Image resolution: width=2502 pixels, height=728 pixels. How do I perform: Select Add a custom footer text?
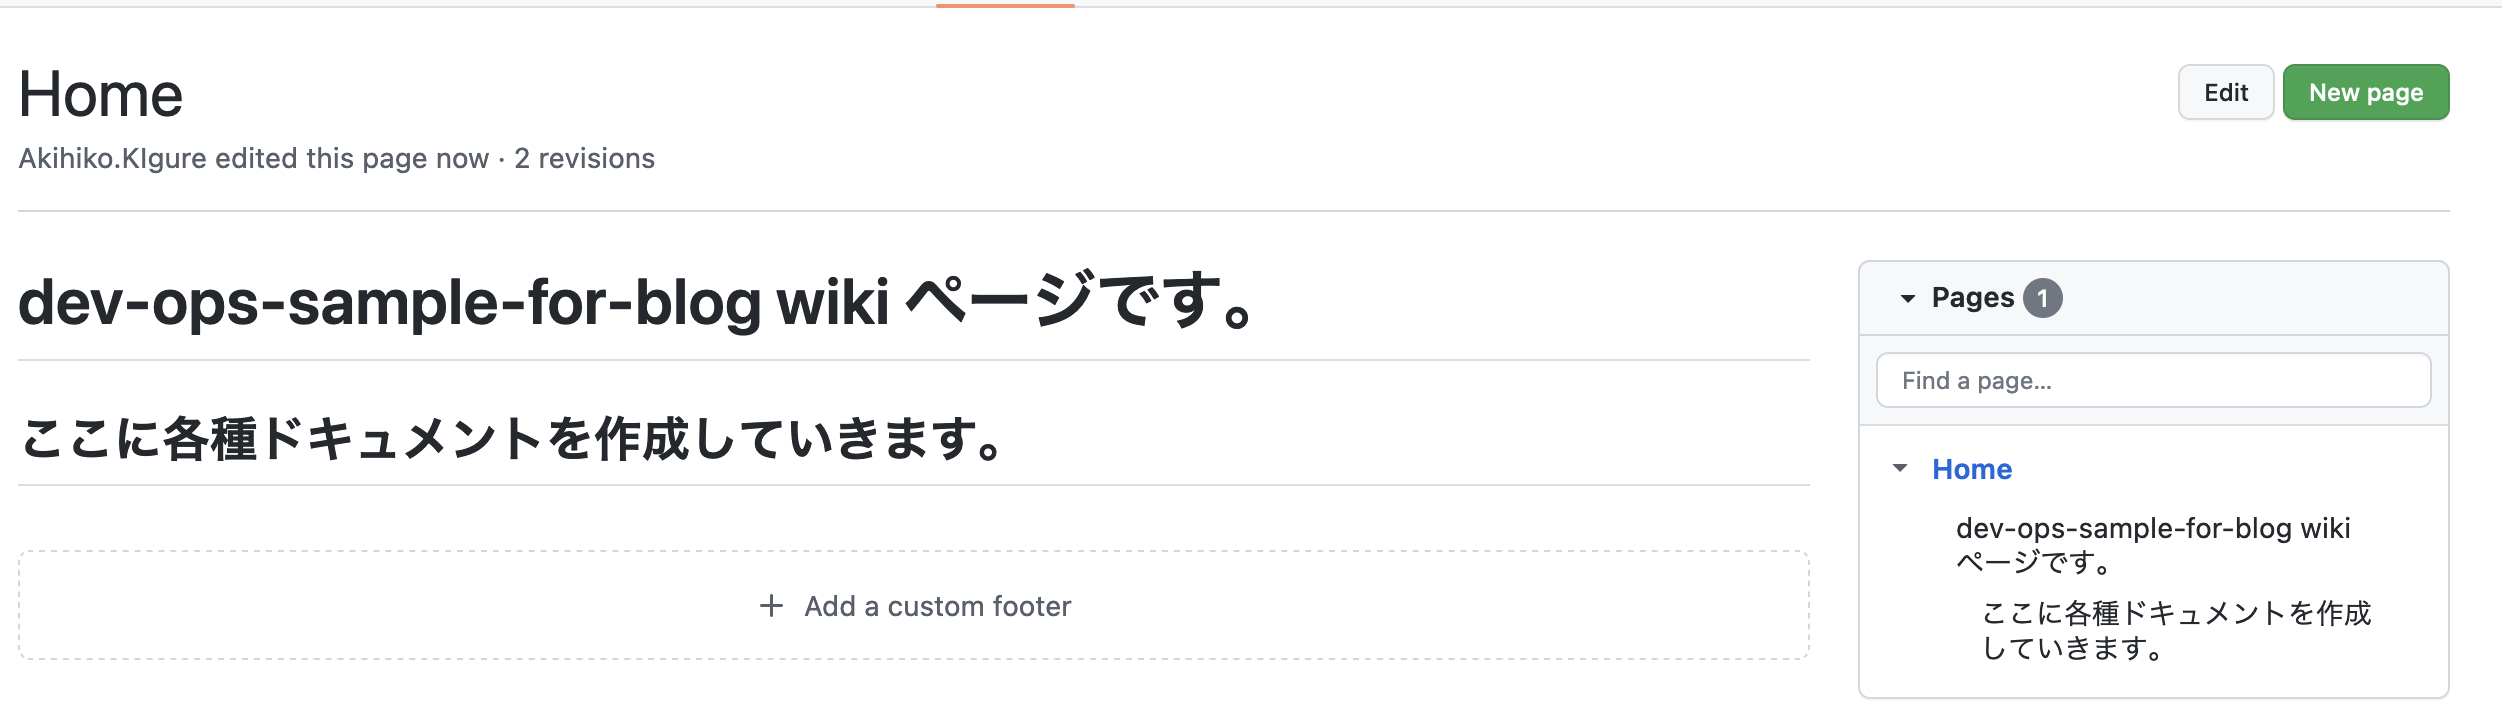point(937,607)
